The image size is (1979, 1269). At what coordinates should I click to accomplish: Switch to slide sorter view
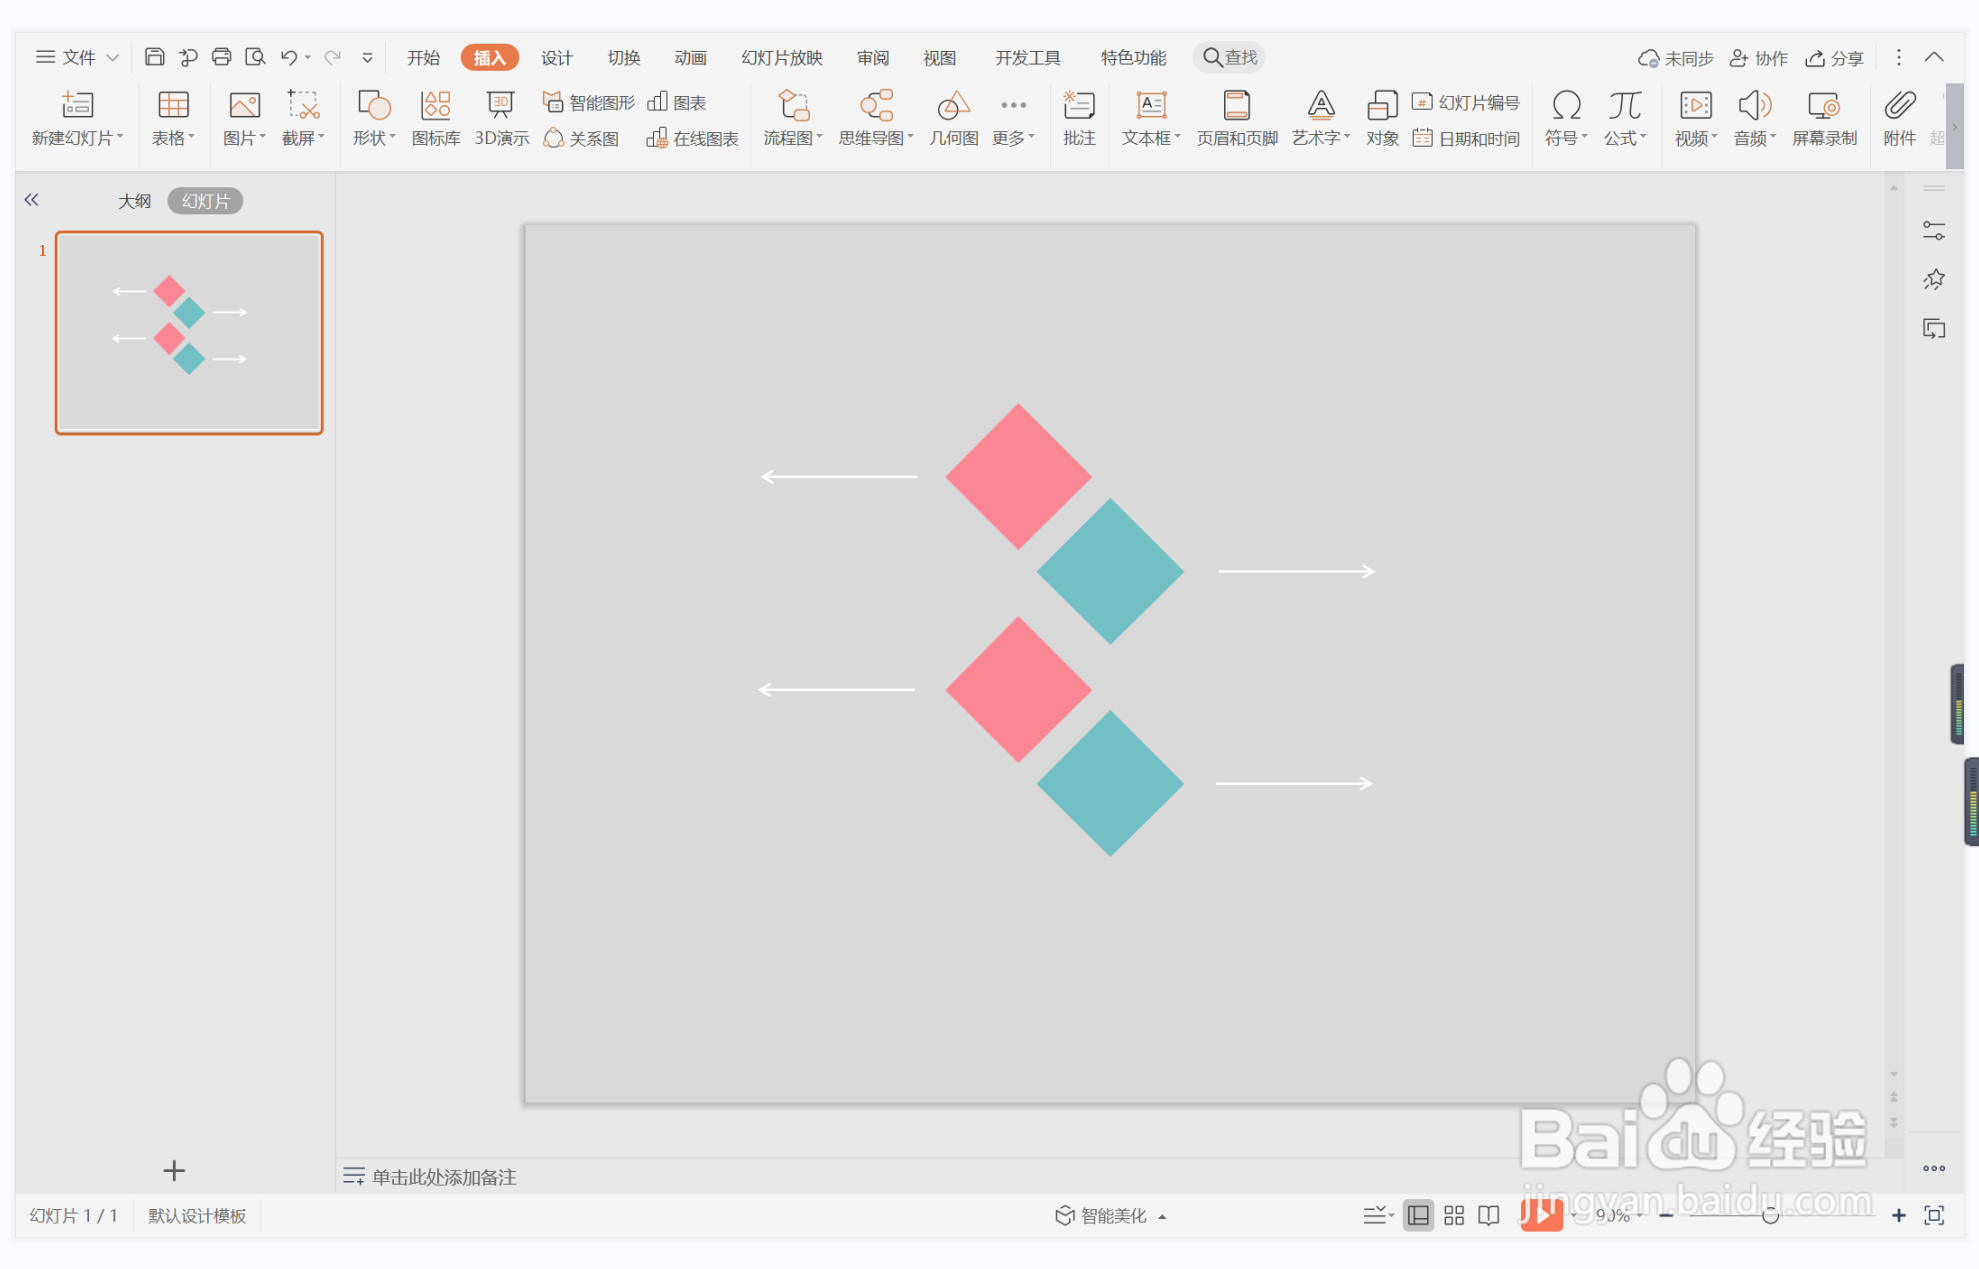[1454, 1215]
